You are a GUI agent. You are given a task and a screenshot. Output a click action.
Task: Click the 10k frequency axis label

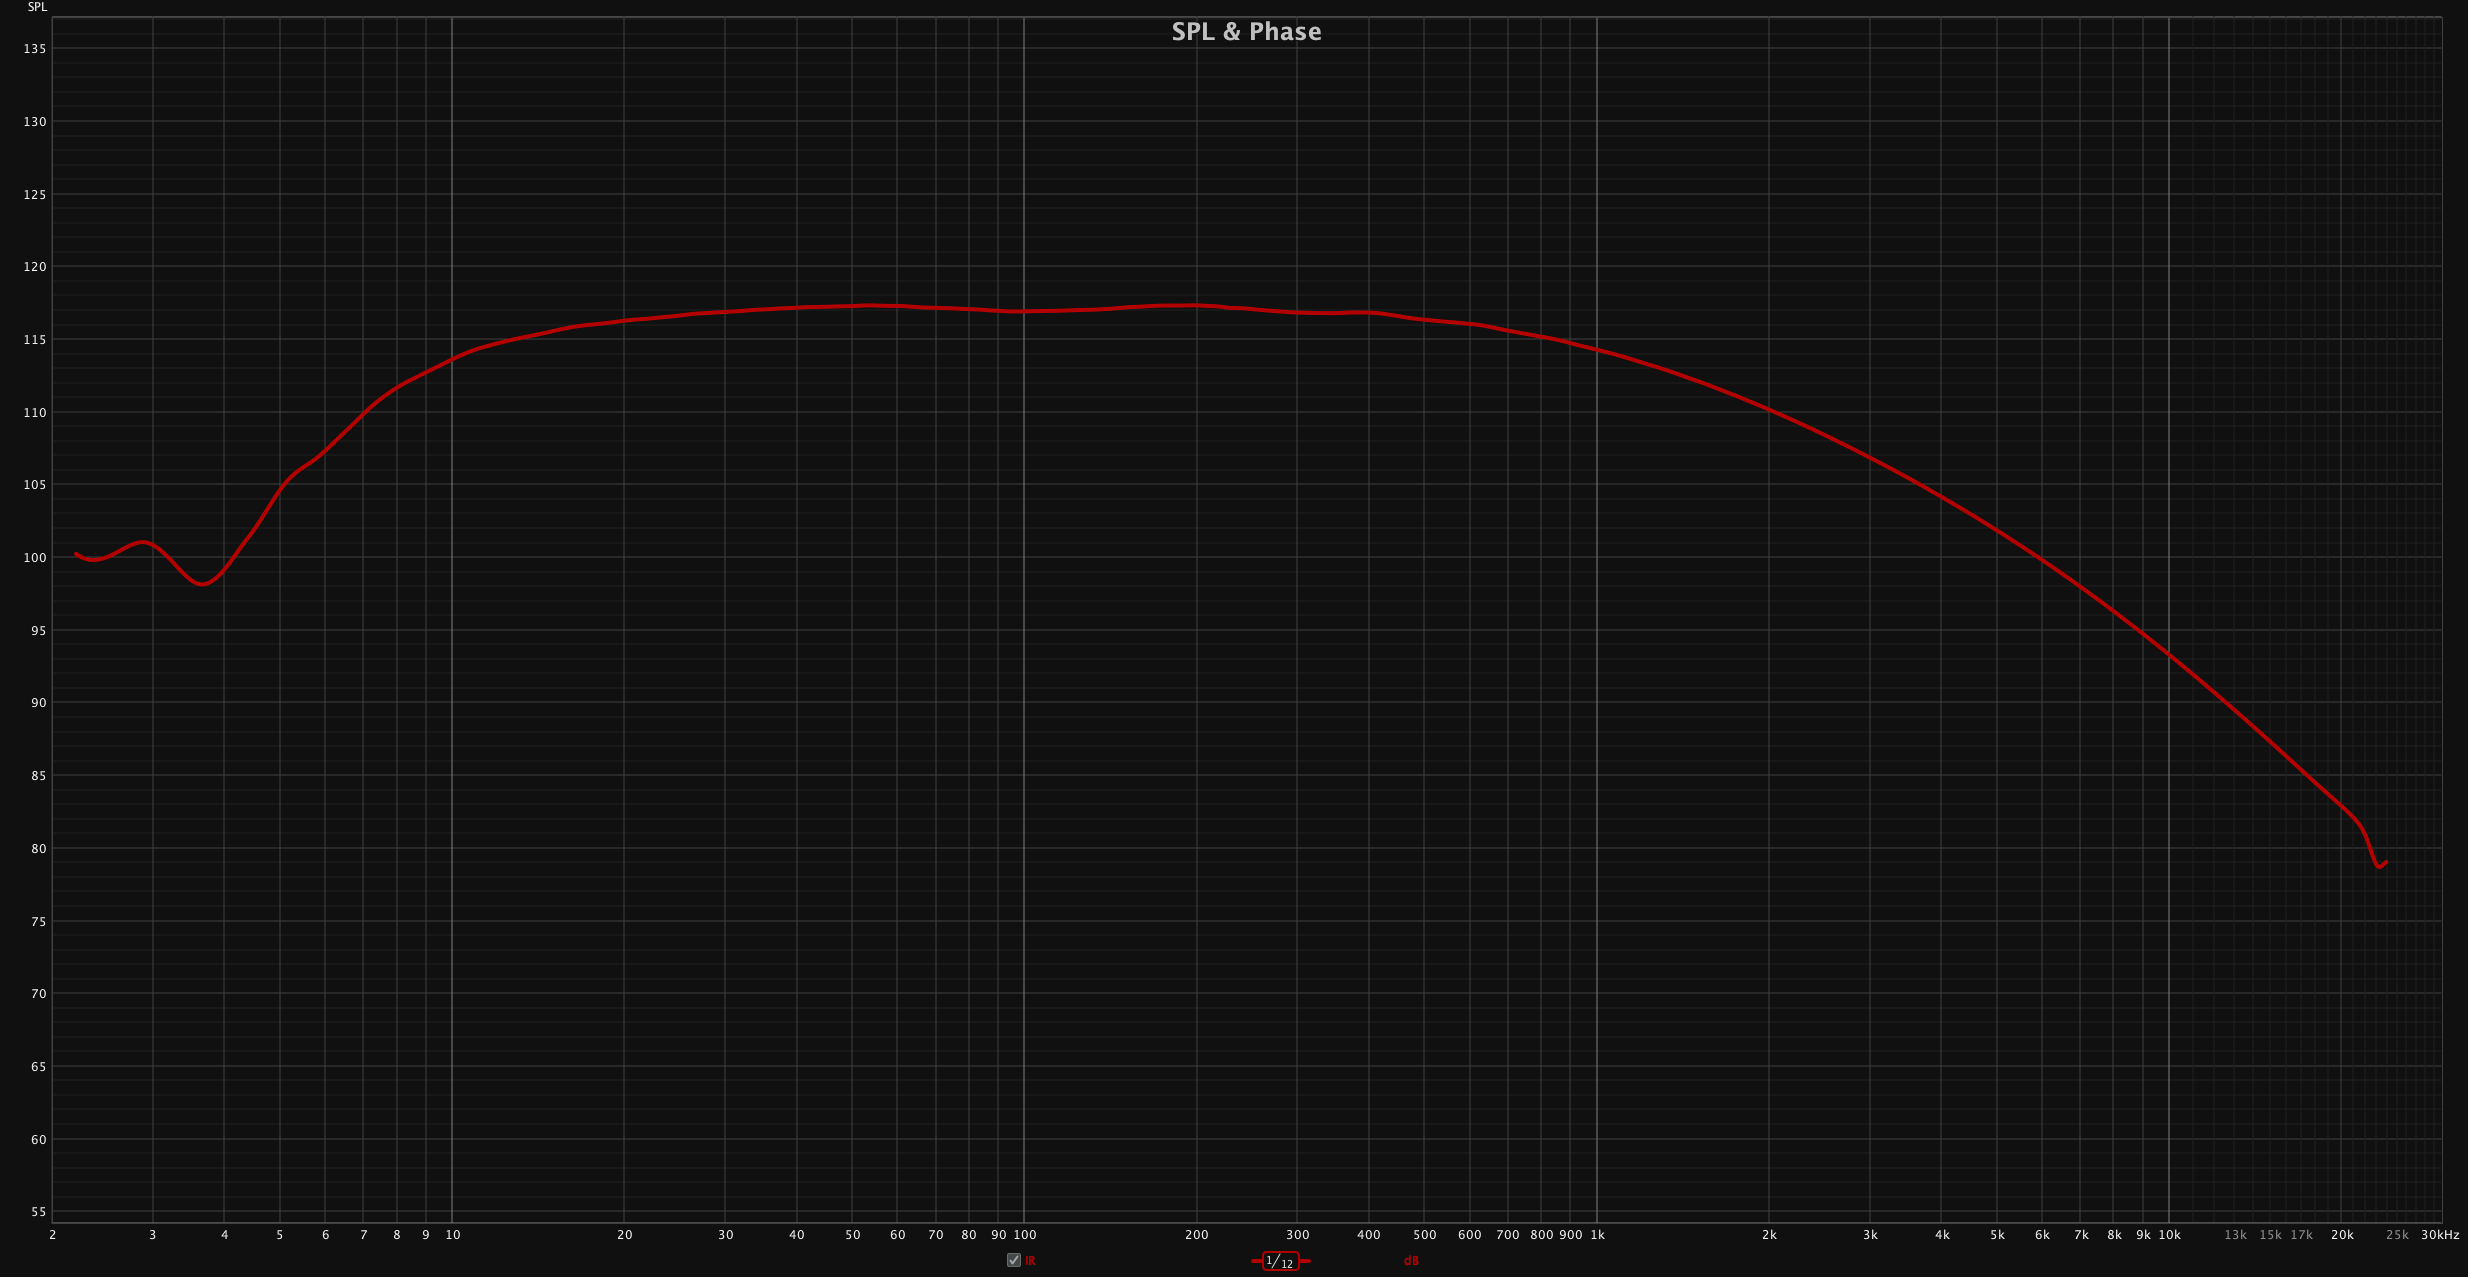2169,1235
